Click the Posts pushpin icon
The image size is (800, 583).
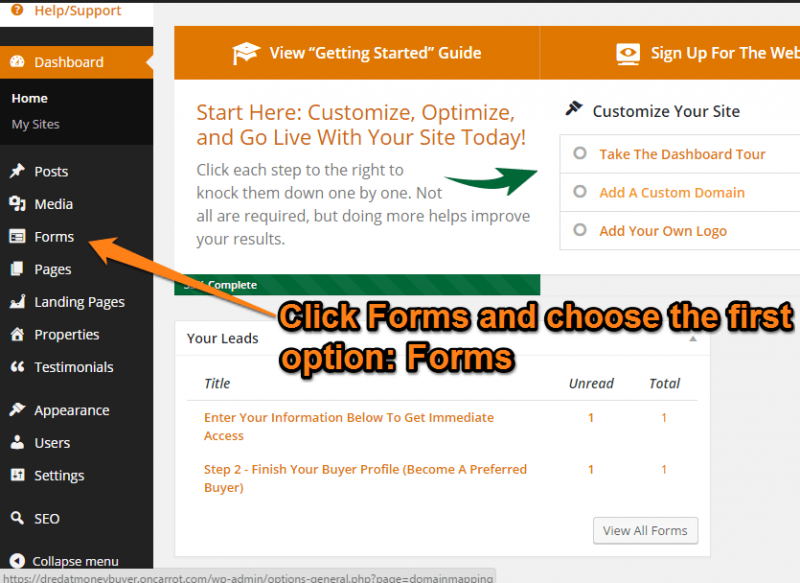17,171
